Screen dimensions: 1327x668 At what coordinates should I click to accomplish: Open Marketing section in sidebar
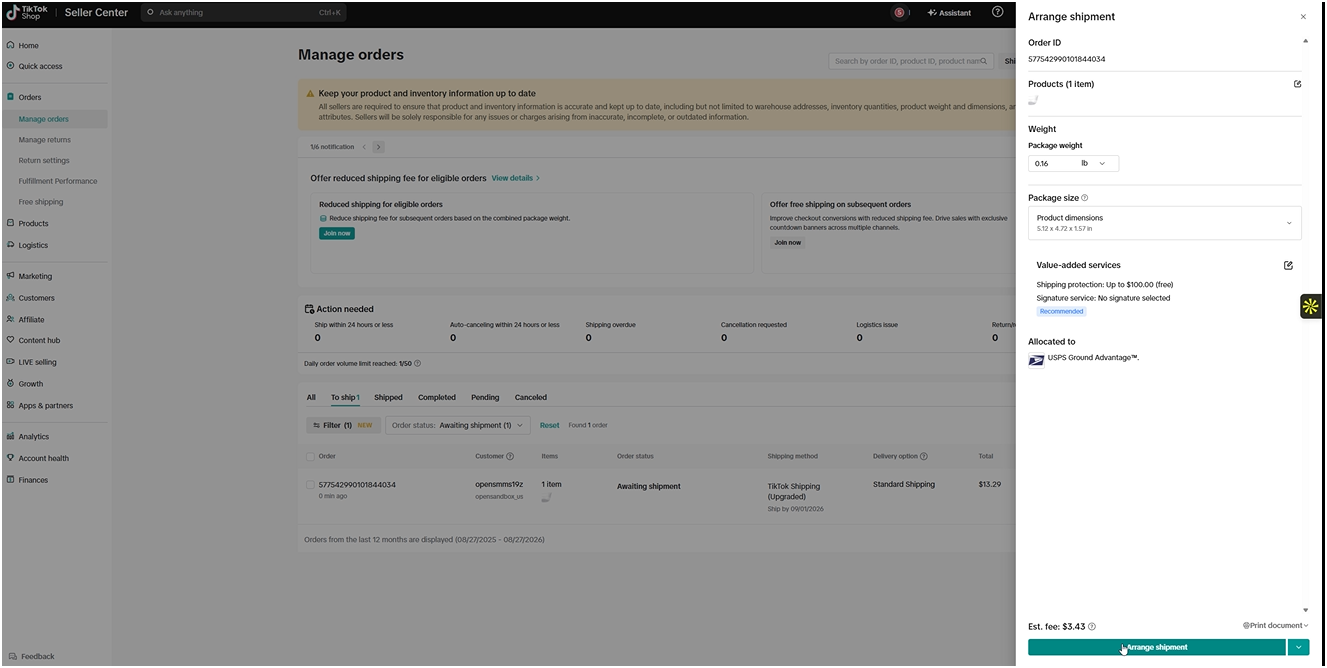(35, 276)
